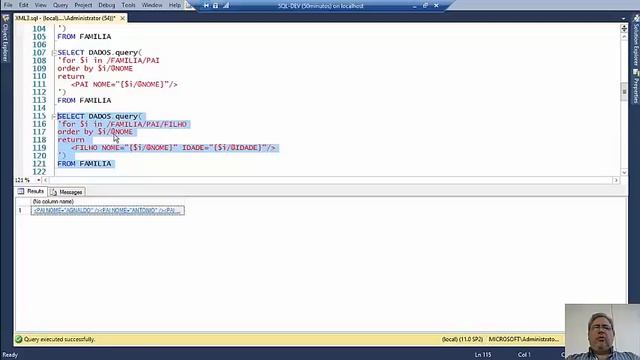Open the Project menu

[x=83, y=5]
